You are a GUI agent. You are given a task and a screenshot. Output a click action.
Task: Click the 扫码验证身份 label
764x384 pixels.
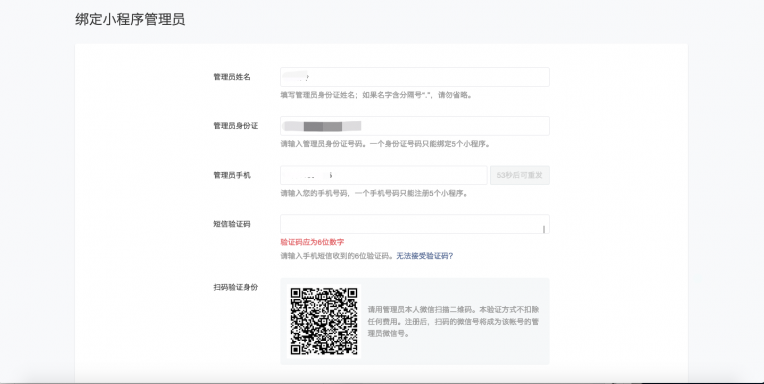236,288
